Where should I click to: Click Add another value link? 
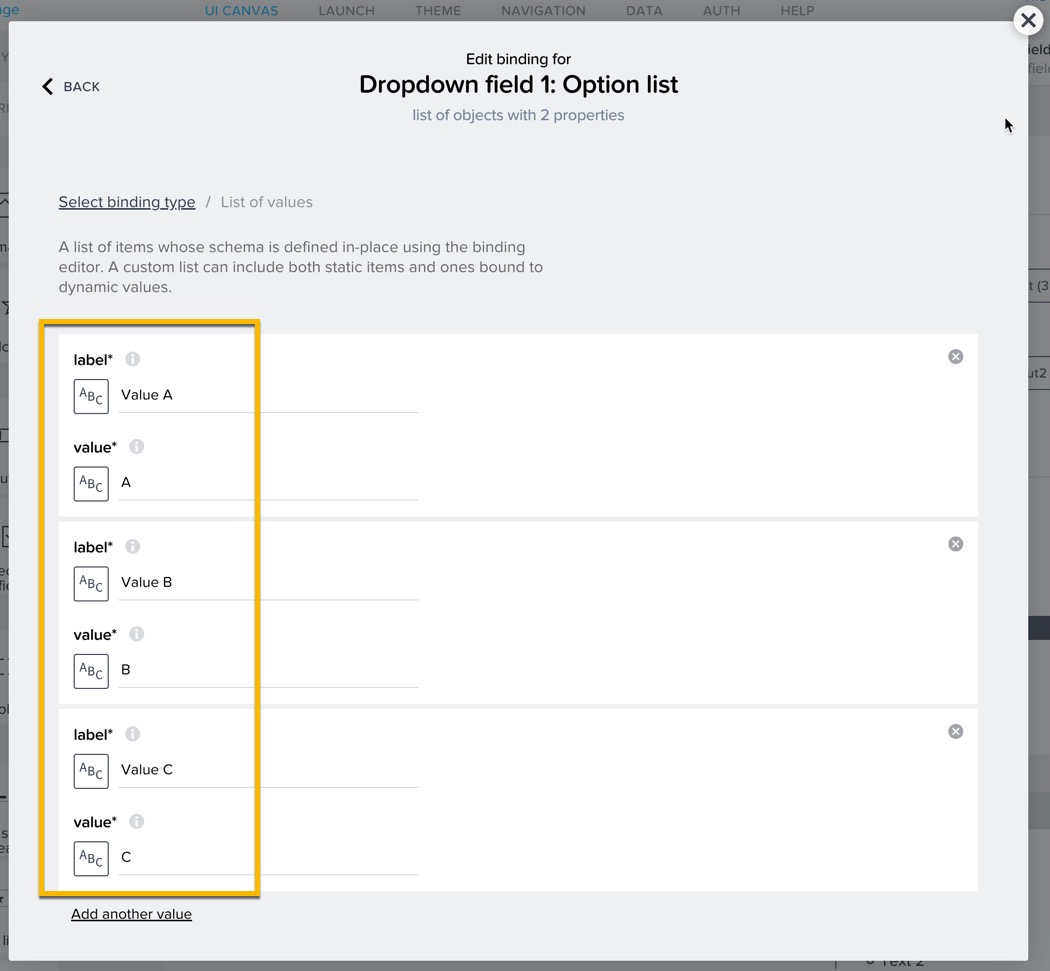pos(131,914)
